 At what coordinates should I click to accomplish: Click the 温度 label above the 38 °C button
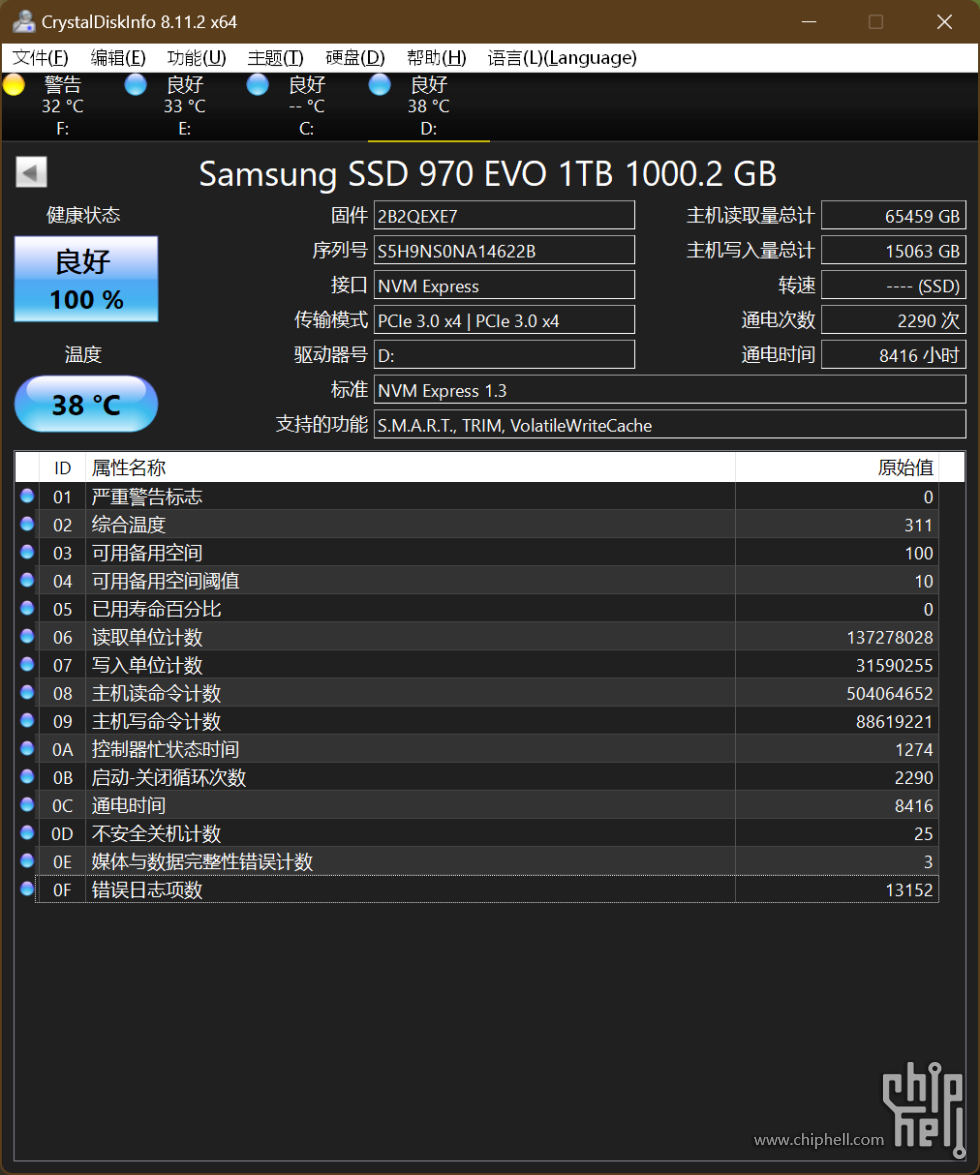point(83,354)
